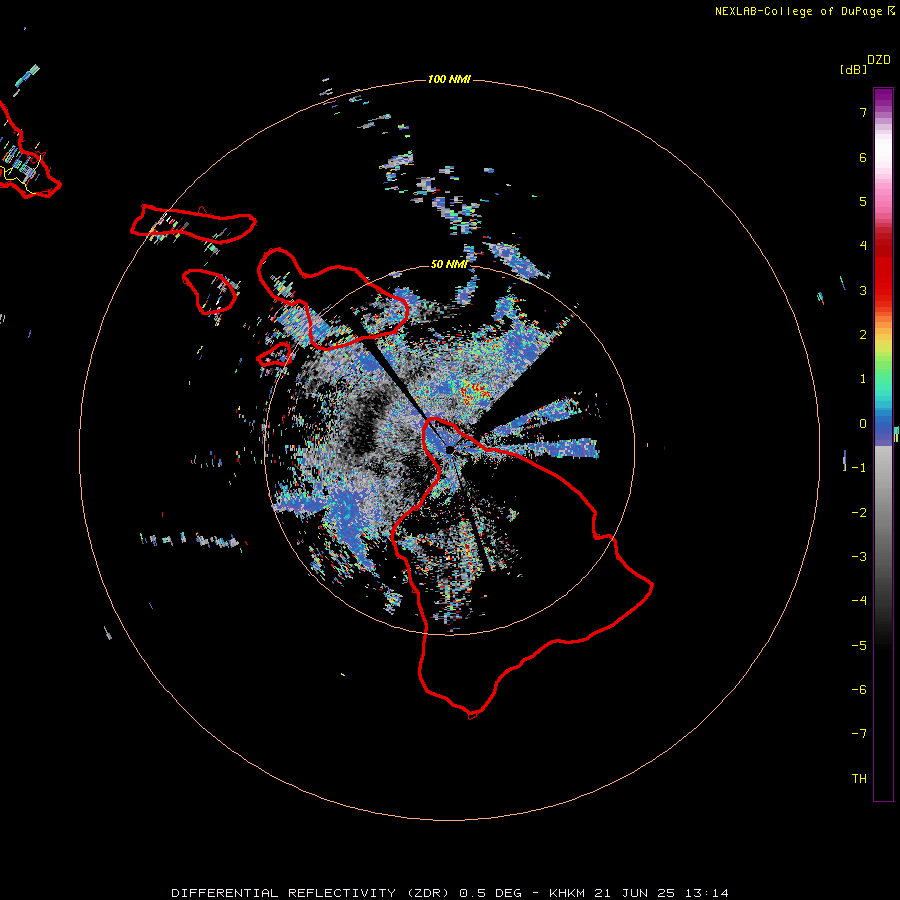
Task: Click the 3 value on color scale
Action: [x=863, y=290]
